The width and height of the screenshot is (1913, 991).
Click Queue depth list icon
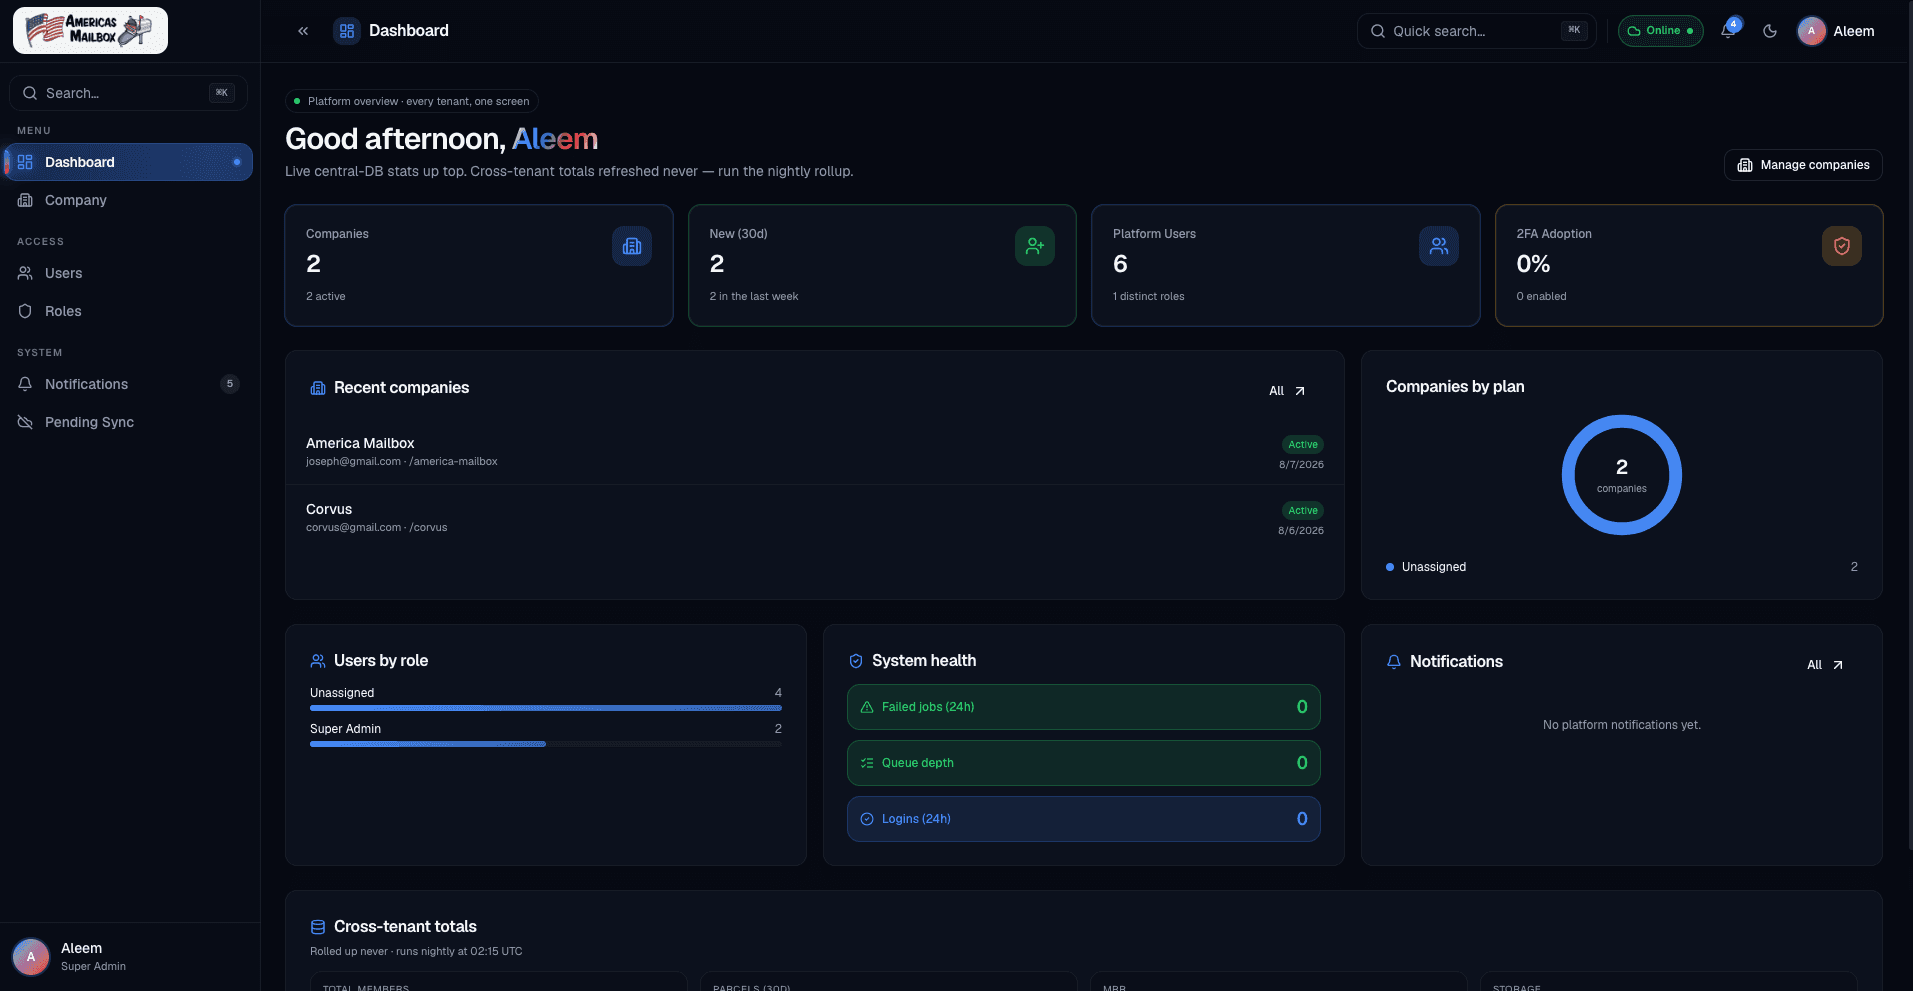coord(867,763)
